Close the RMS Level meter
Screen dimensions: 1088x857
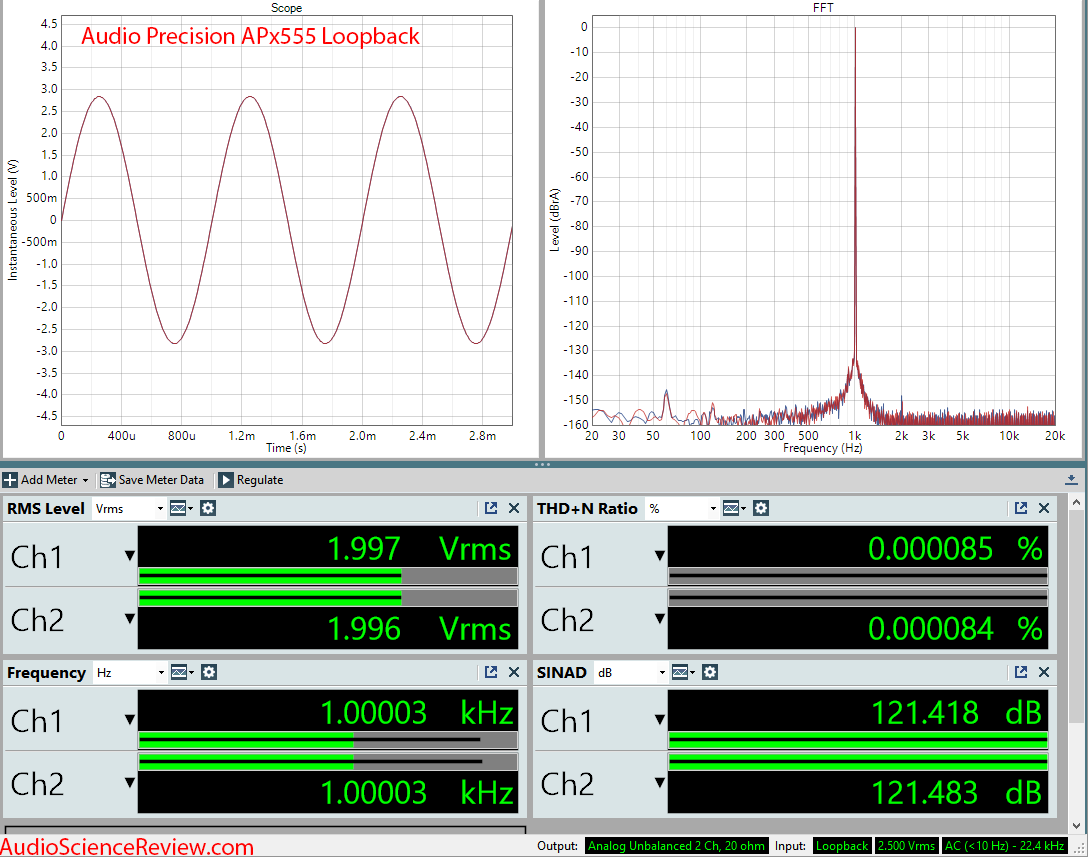click(514, 508)
